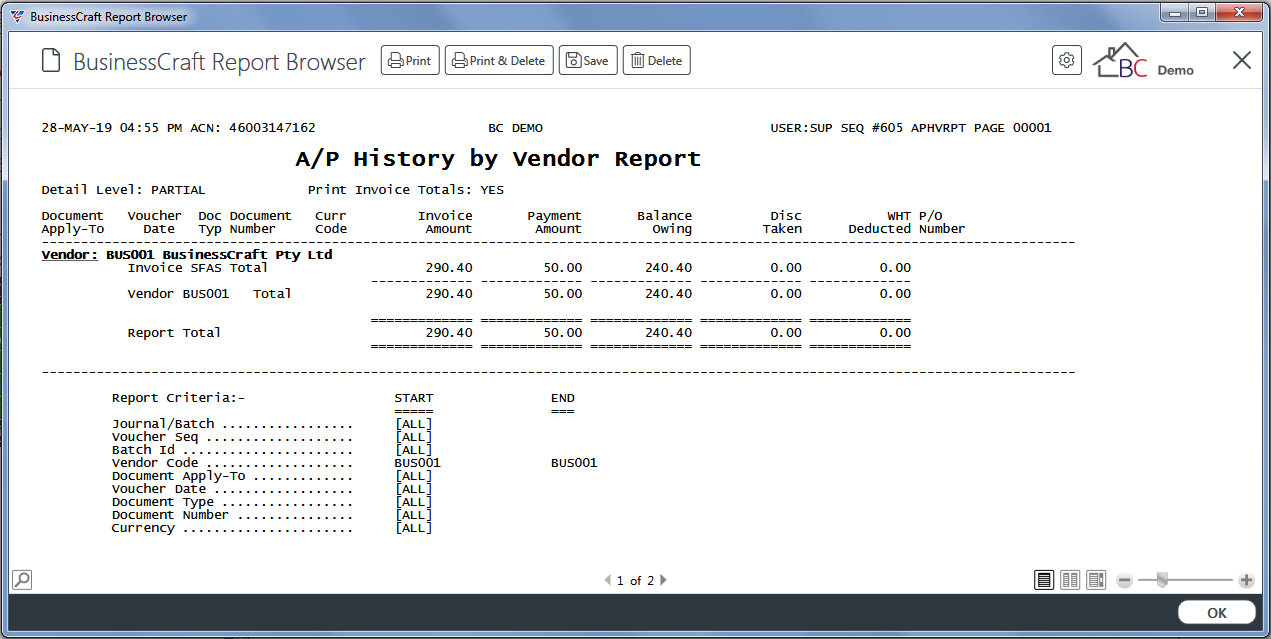The width and height of the screenshot is (1271, 639).
Task: Click Report Total balance owing 240.40
Action: [x=668, y=333]
